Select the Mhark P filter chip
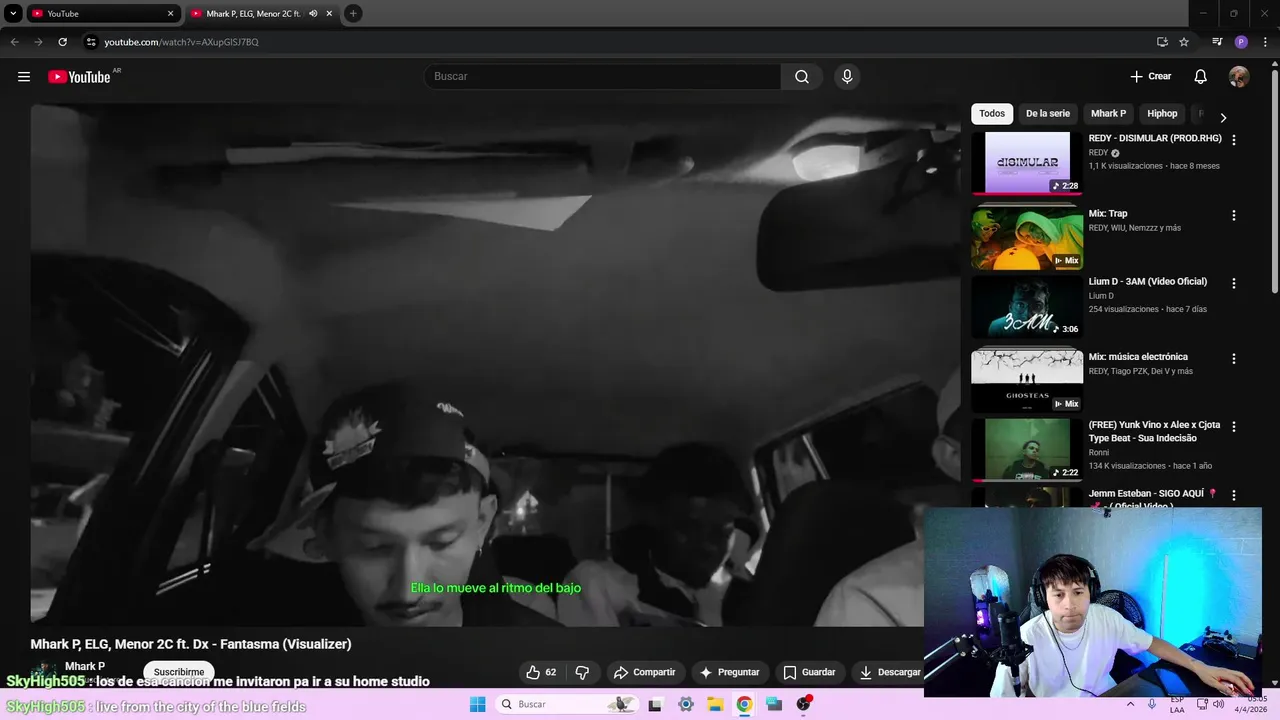Viewport: 1280px width, 720px height. [x=1108, y=114]
